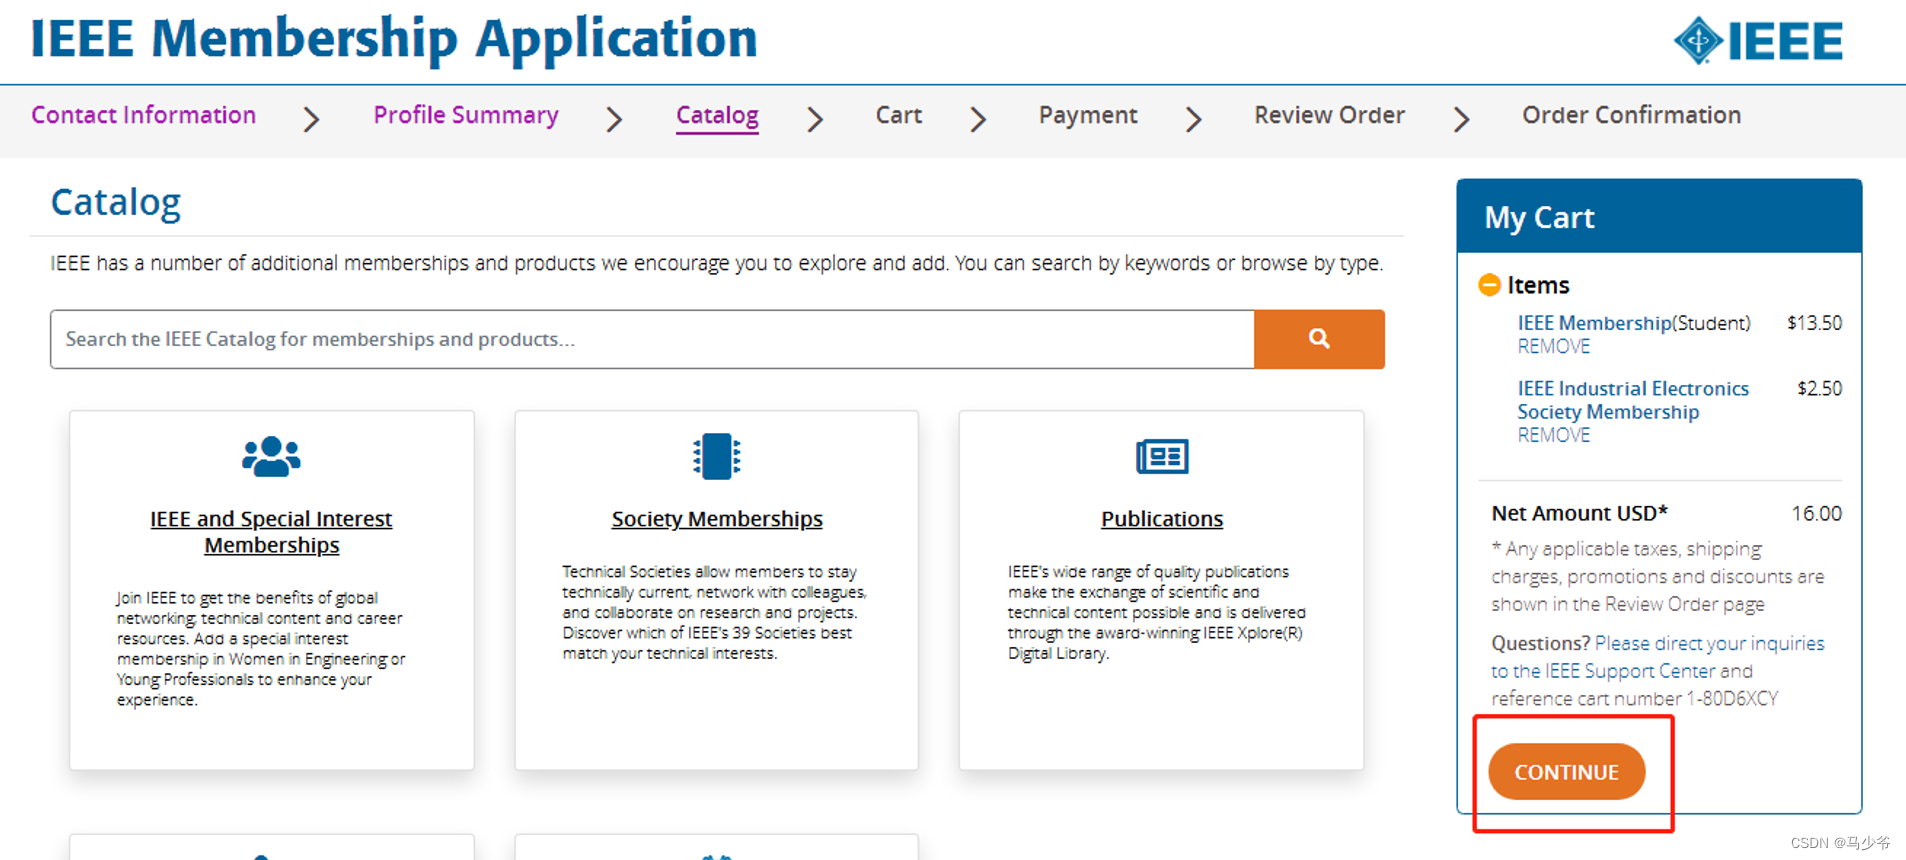Open Society Memberships category
Screen dimensions: 1906x860
(717, 519)
